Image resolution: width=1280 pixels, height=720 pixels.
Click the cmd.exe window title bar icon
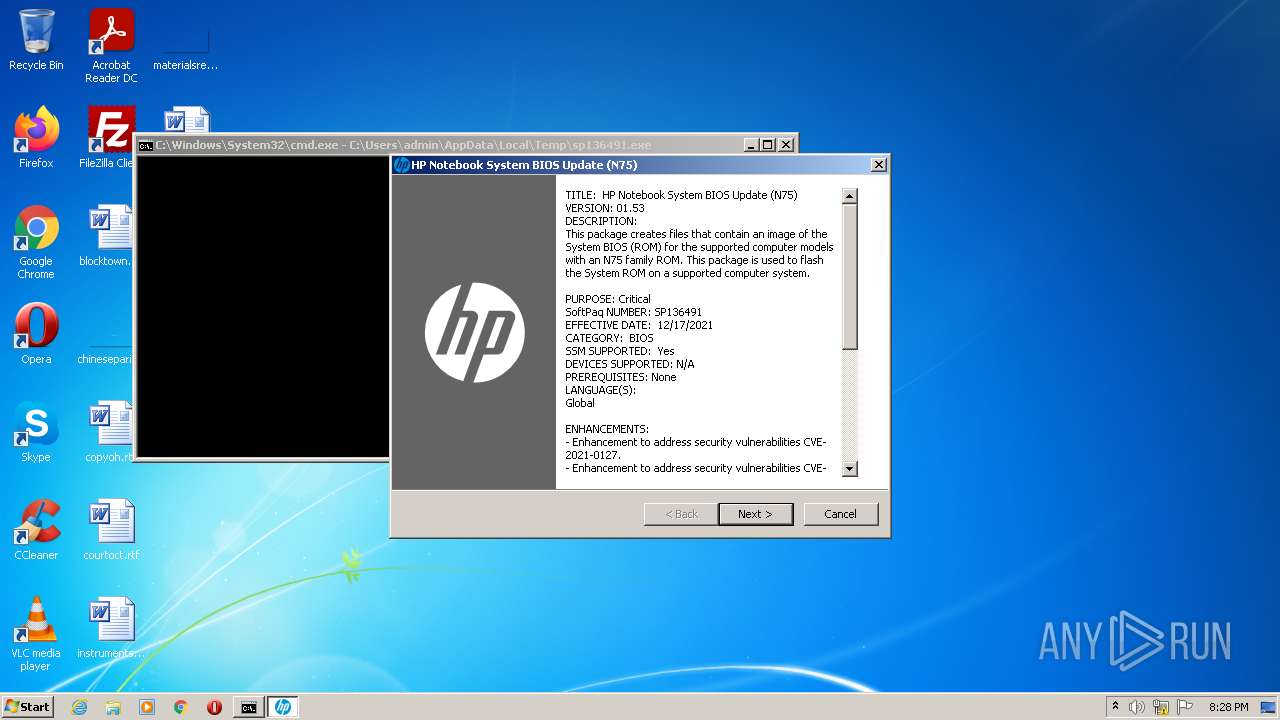(x=146, y=145)
